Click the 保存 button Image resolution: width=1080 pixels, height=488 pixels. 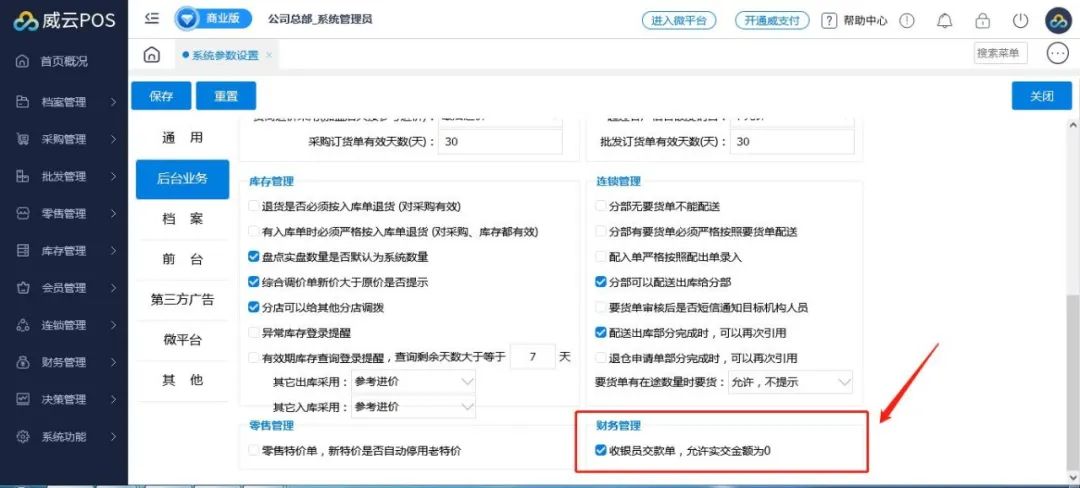pyautogui.click(x=161, y=96)
